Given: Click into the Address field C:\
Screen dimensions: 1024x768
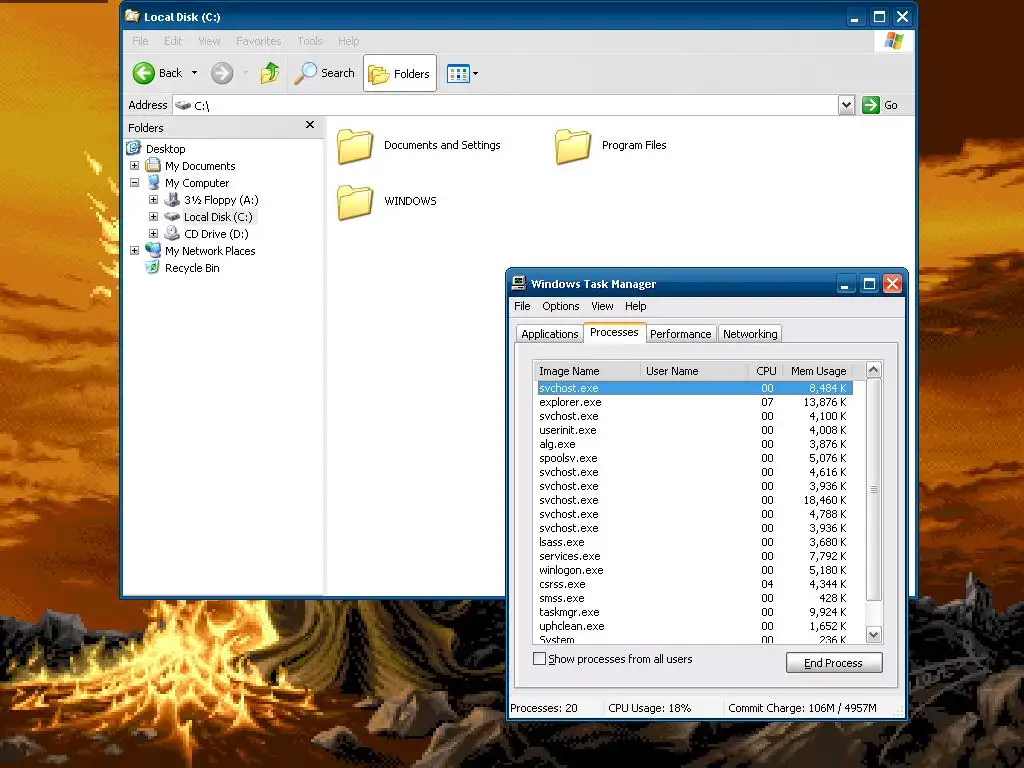Looking at the screenshot, I should click(x=506, y=105).
